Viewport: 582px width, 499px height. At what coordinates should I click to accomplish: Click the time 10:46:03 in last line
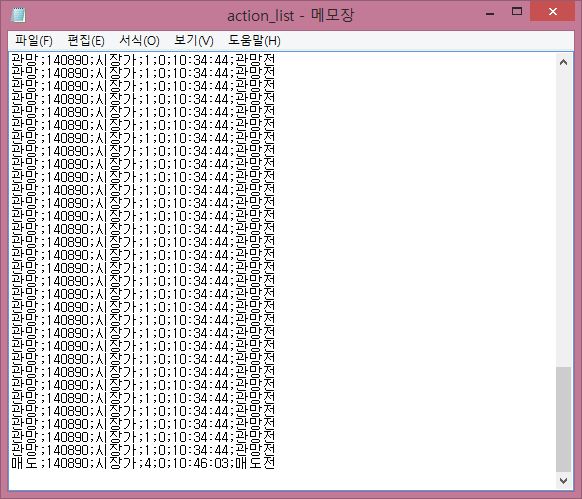point(202,463)
